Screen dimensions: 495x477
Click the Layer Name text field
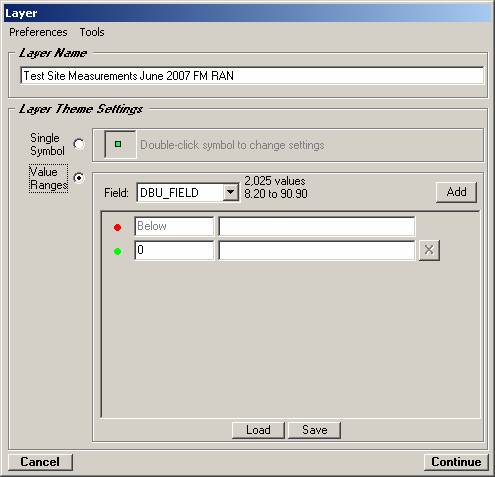point(252,76)
